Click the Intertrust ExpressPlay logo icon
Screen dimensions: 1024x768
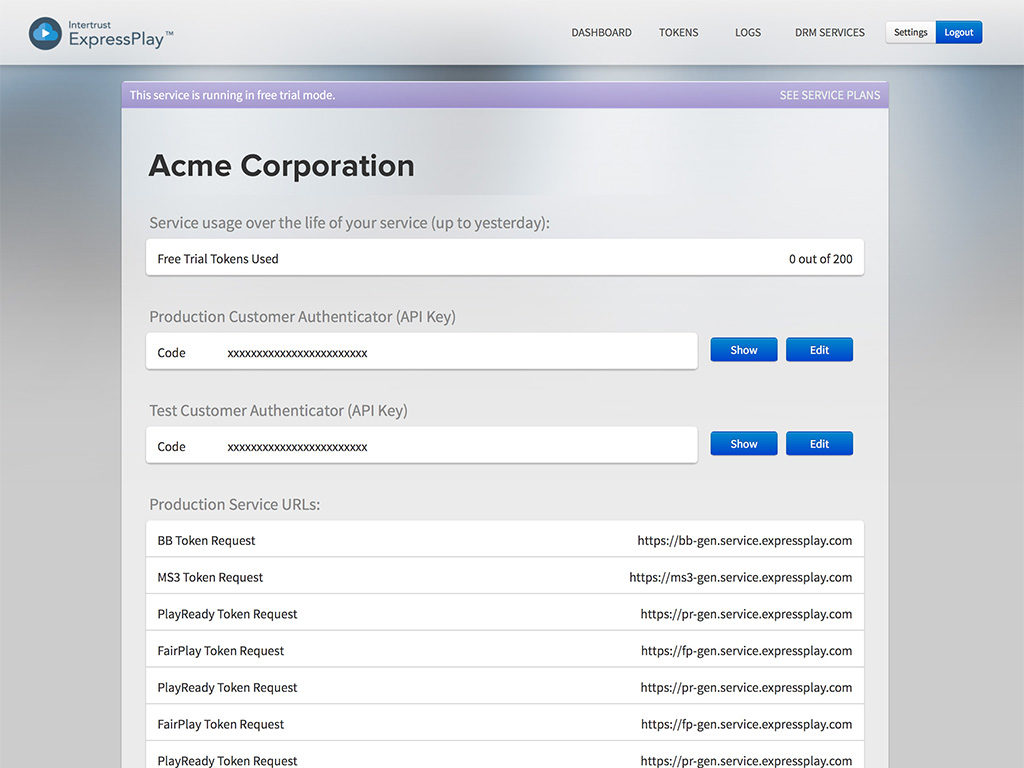point(45,33)
